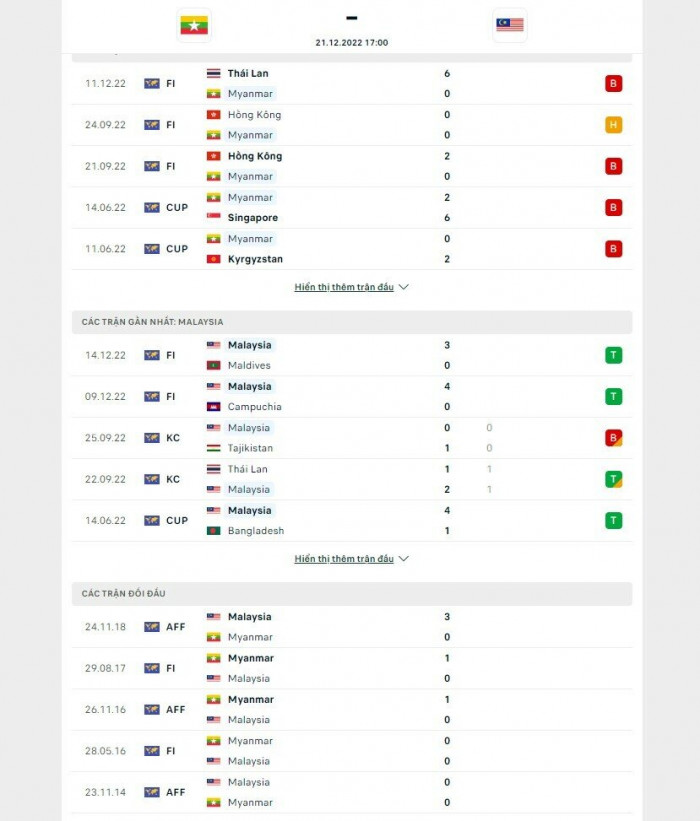The width and height of the screenshot is (700, 821).
Task: Expand more matches under Myanmar recent games
Action: [x=351, y=287]
